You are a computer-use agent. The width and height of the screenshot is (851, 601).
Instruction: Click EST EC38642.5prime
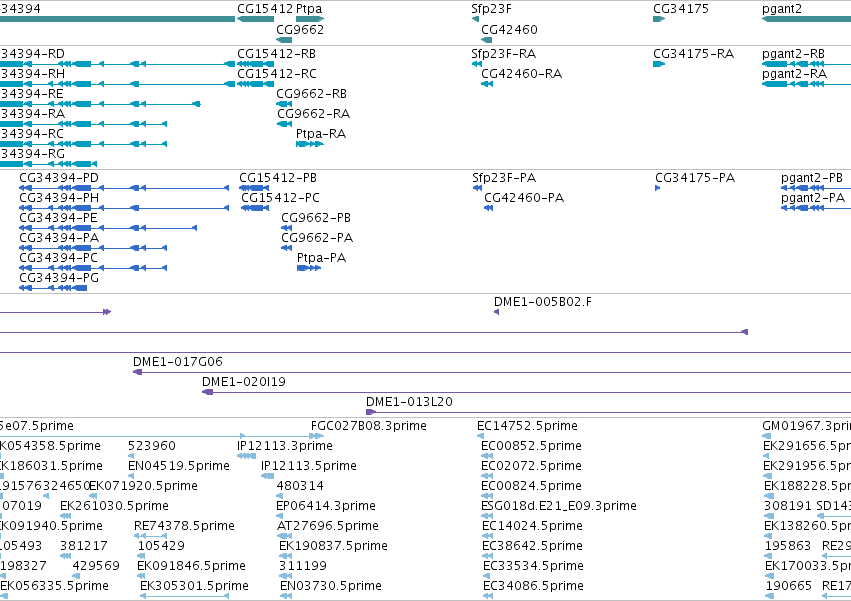[532, 546]
